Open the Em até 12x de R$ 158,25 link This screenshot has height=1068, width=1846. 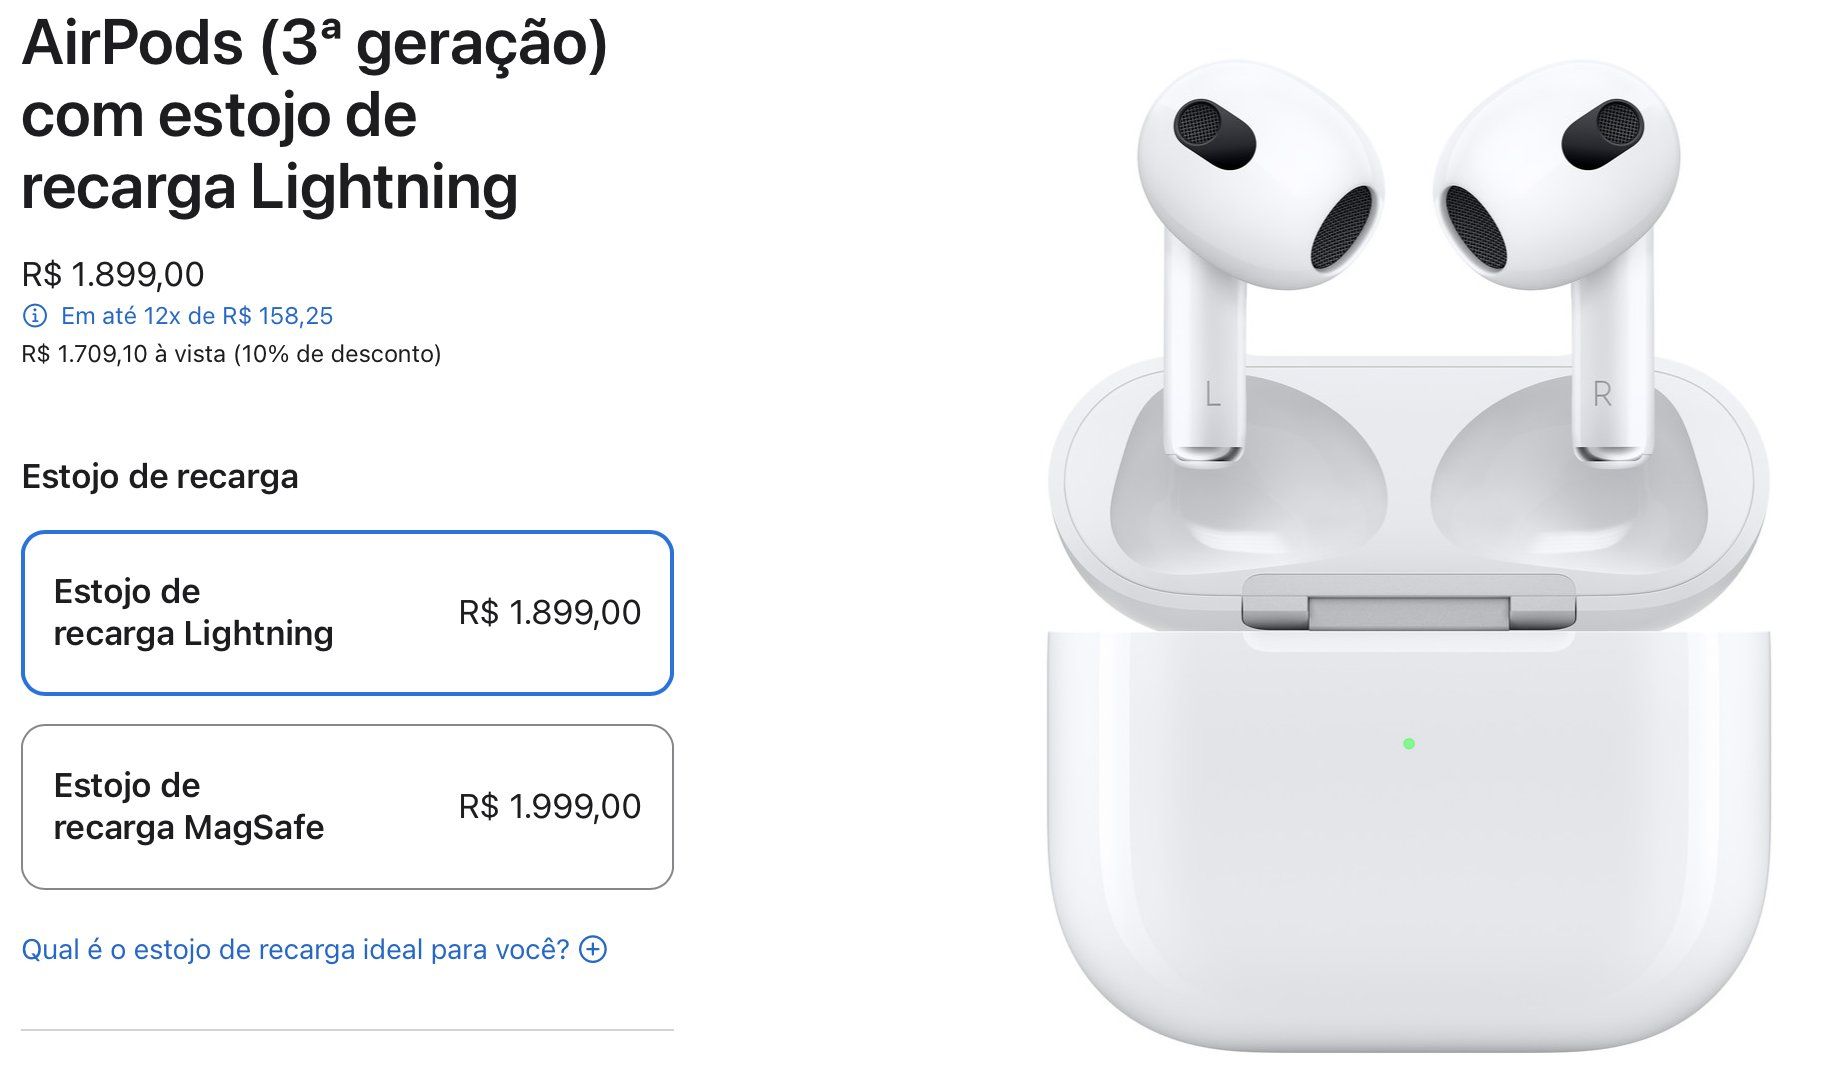point(197,316)
